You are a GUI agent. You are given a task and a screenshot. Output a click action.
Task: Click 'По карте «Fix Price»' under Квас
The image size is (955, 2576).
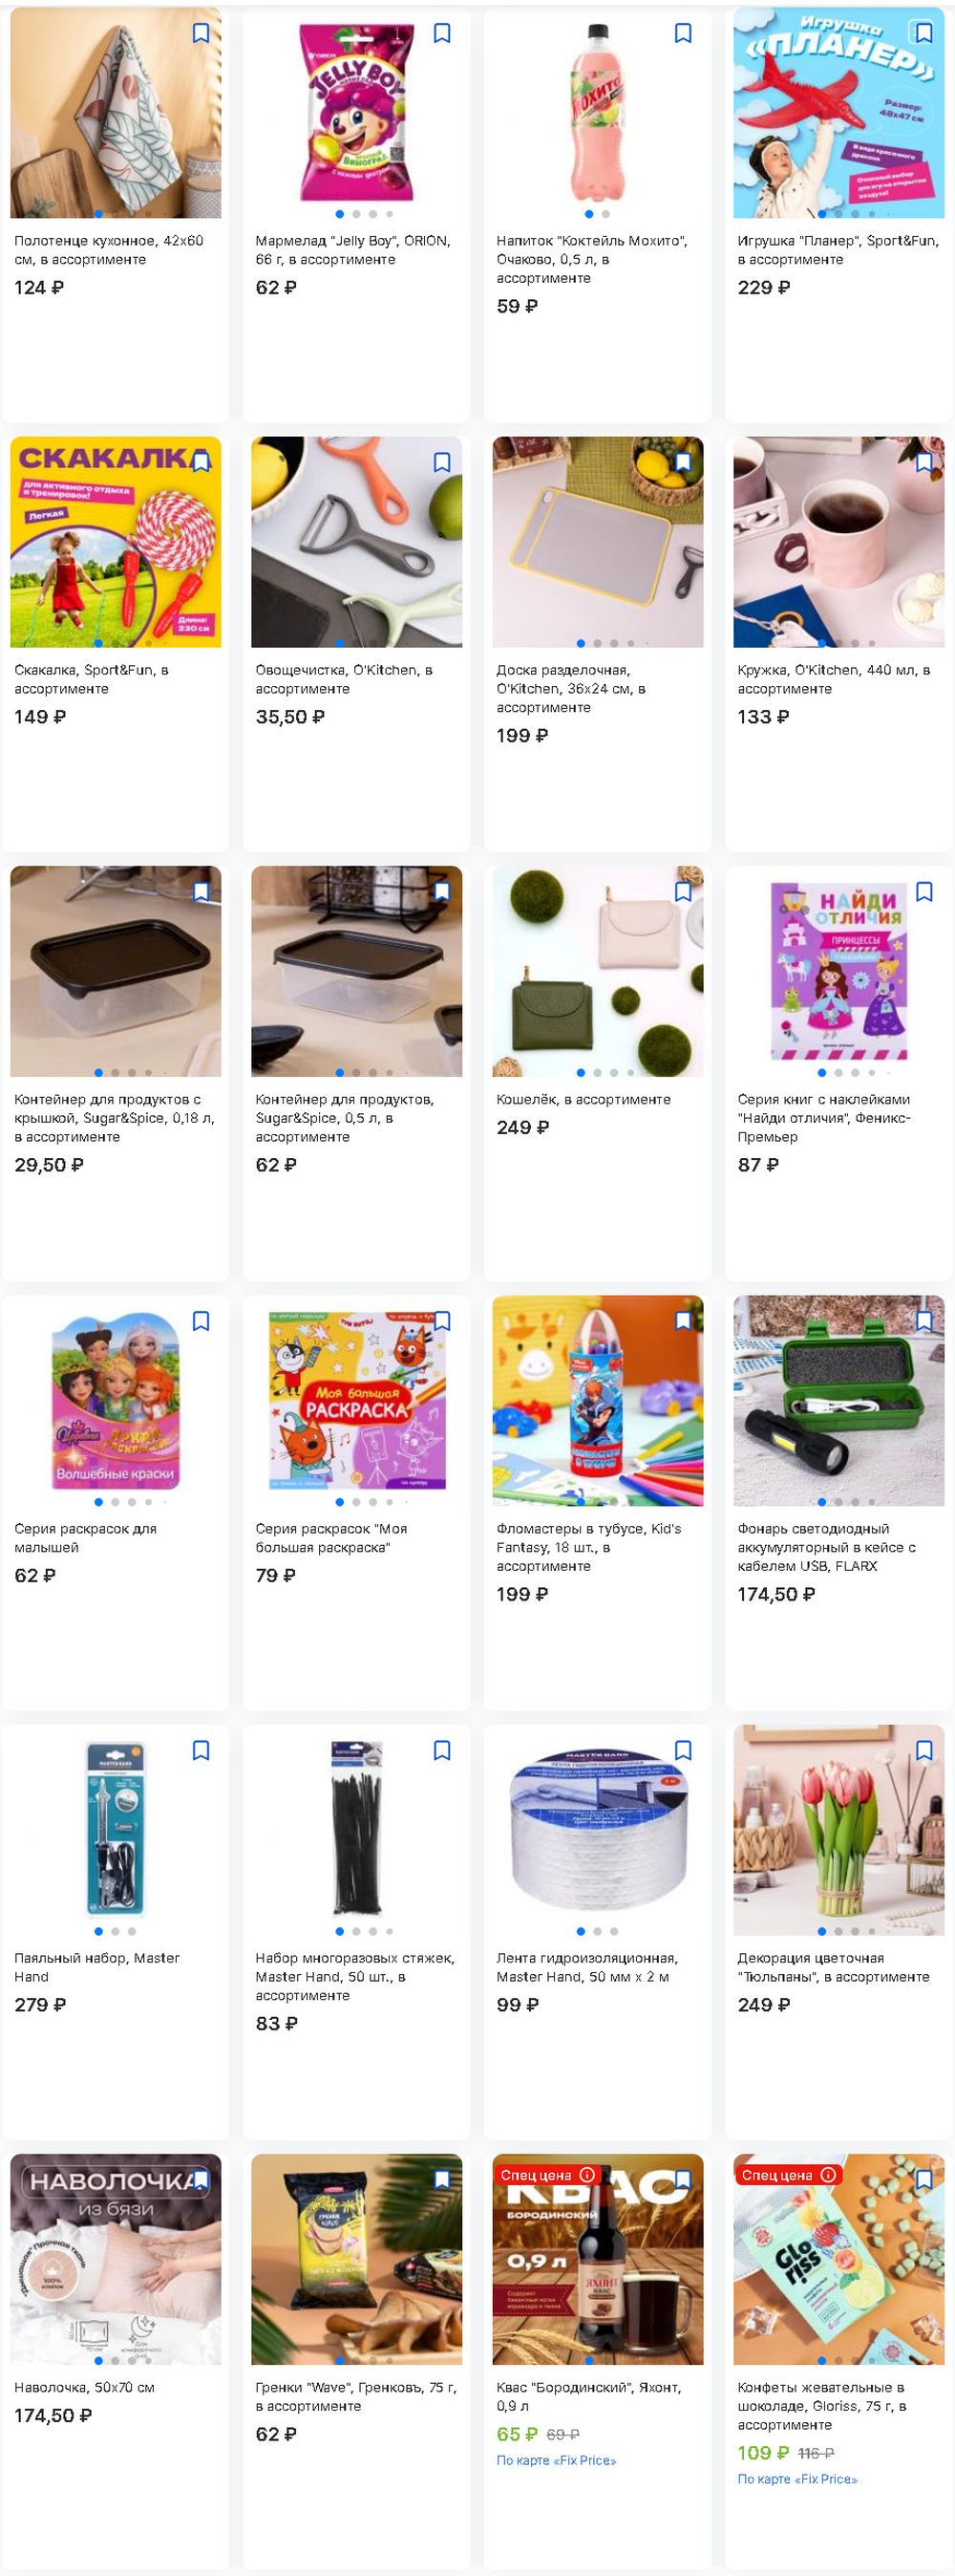[x=556, y=2460]
